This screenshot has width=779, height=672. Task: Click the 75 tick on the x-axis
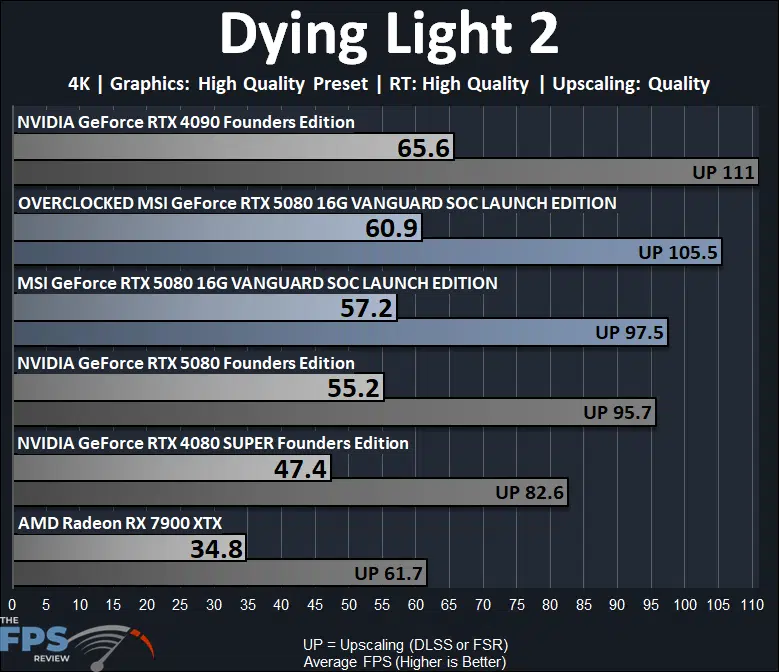517,604
